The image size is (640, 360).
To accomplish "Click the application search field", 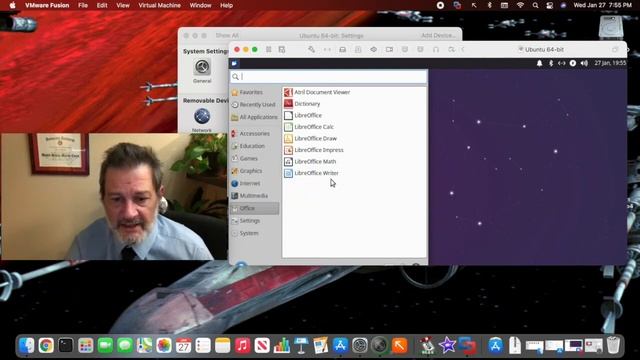I will click(329, 77).
